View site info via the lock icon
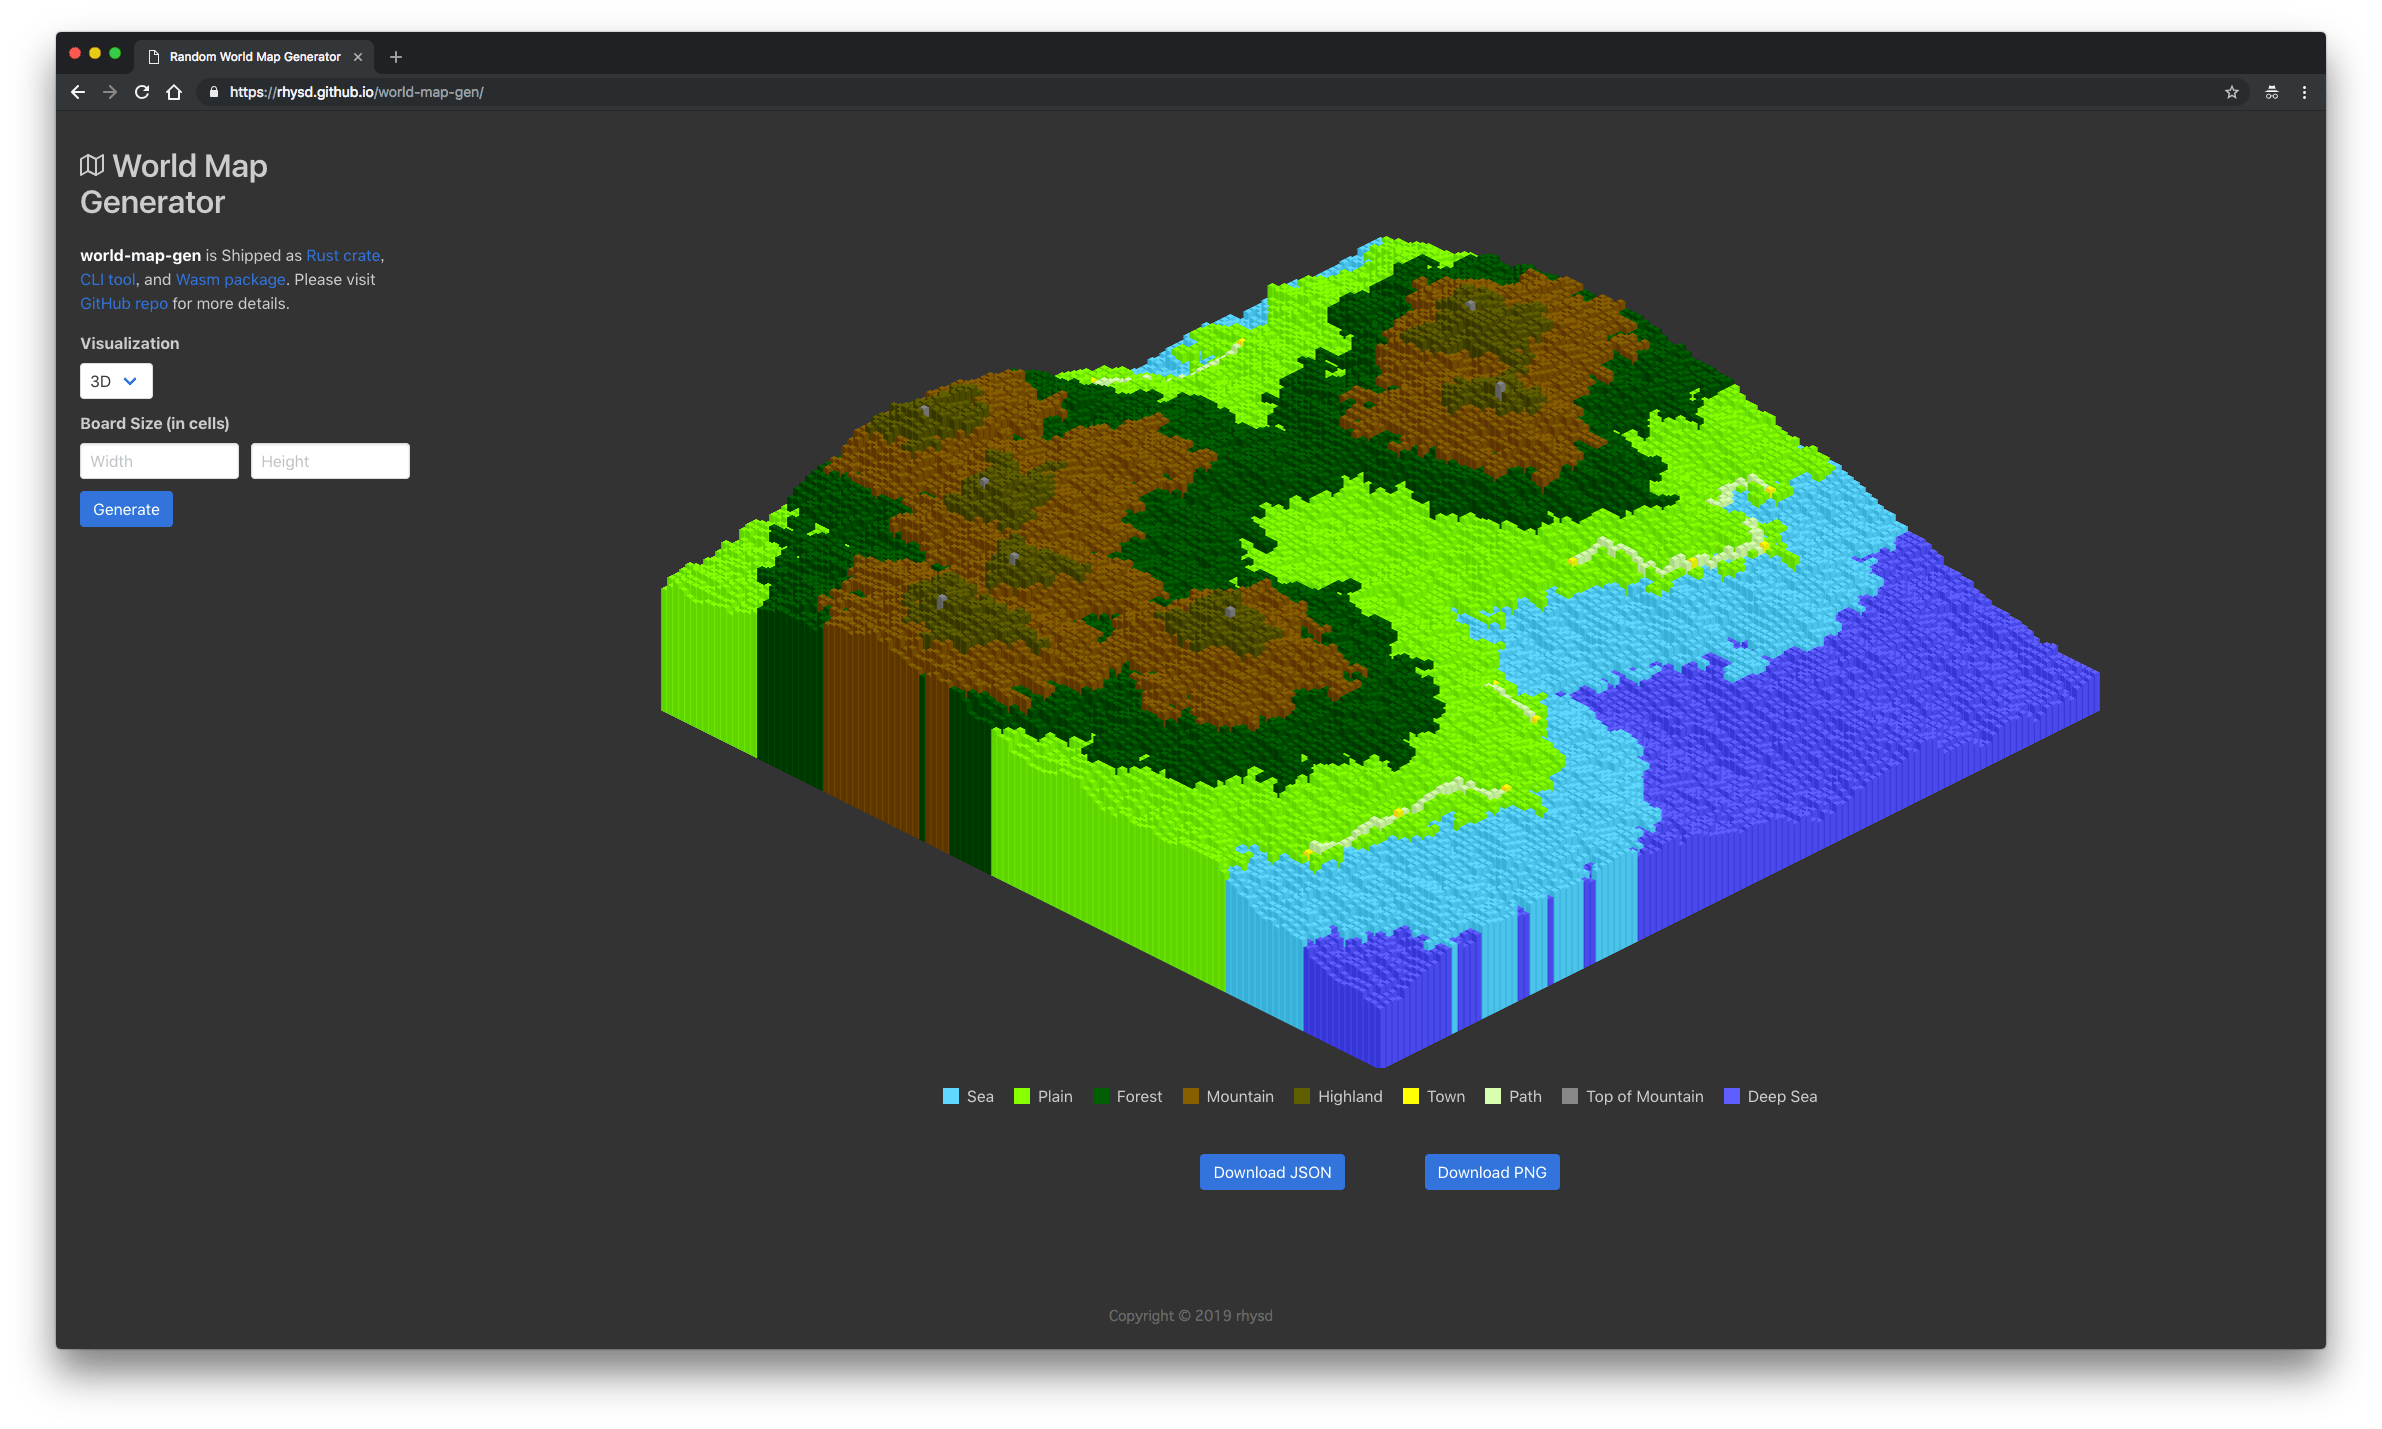 tap(213, 92)
